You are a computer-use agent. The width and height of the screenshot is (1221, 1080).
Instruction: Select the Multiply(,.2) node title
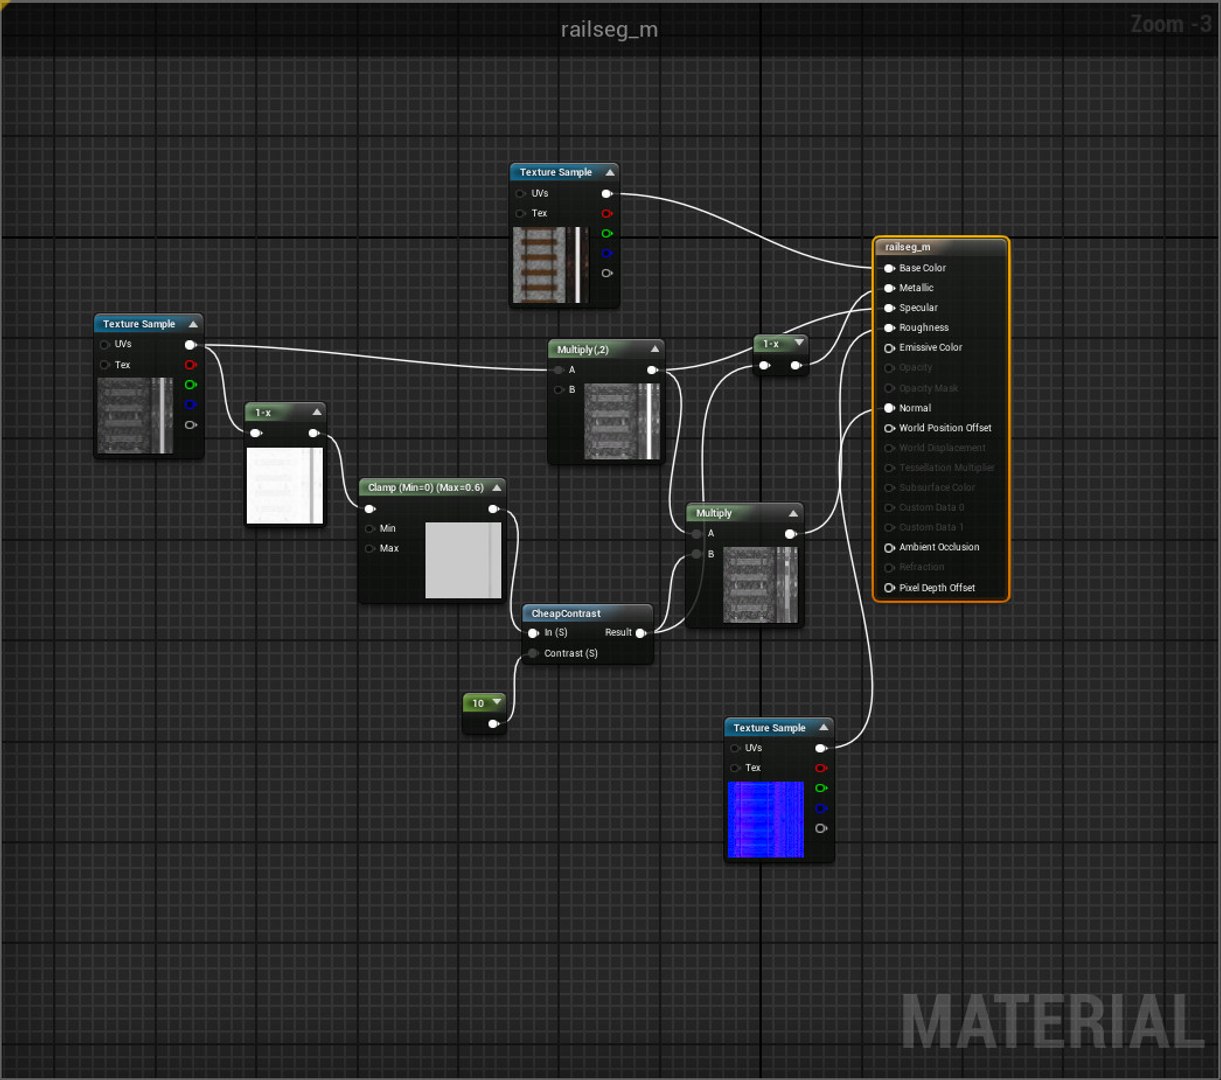coord(583,349)
